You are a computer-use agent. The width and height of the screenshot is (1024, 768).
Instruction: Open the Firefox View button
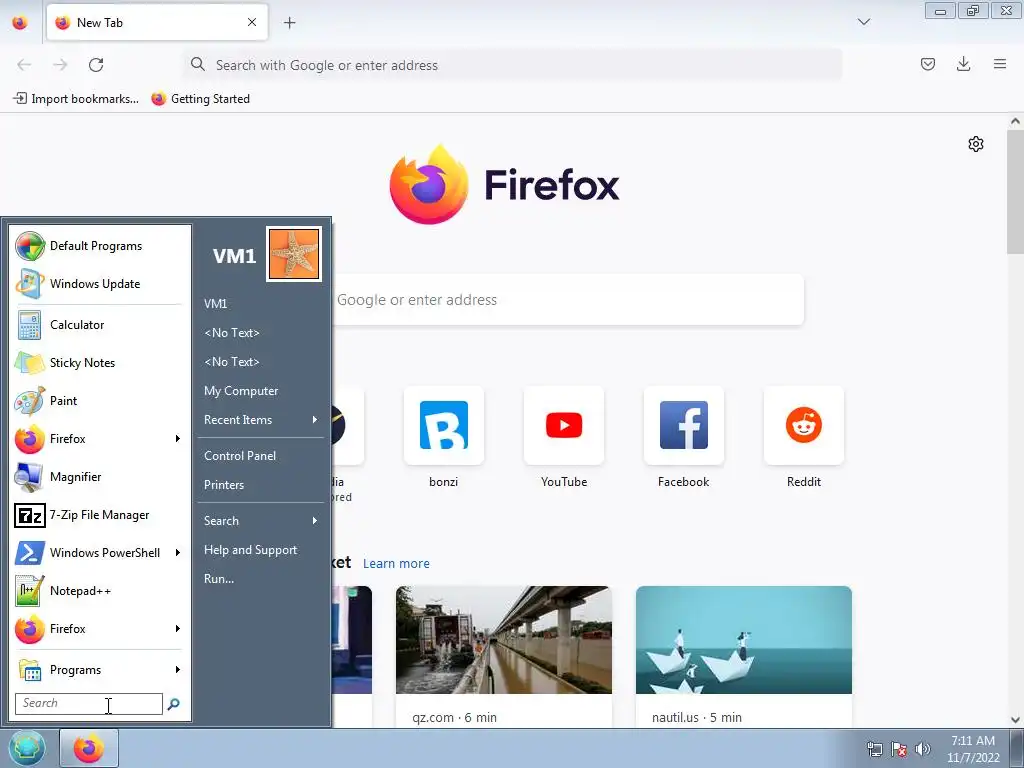[20, 23]
